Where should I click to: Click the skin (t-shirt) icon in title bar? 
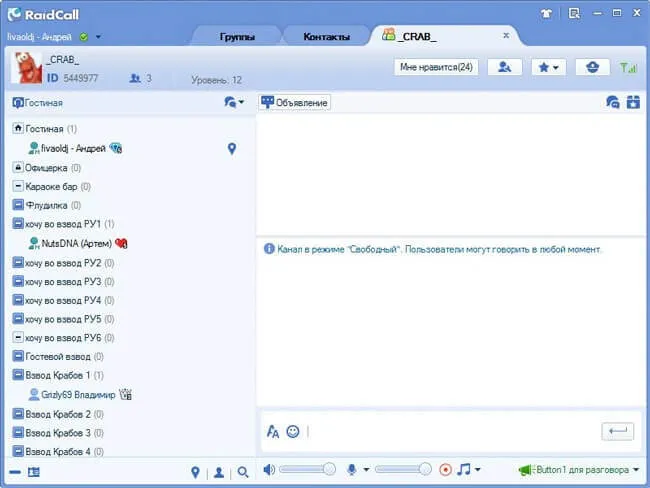(x=546, y=14)
